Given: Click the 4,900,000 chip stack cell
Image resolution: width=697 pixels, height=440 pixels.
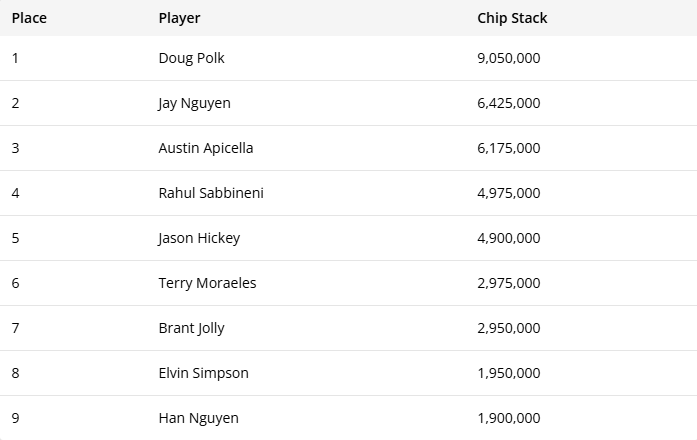Looking at the screenshot, I should [x=509, y=238].
